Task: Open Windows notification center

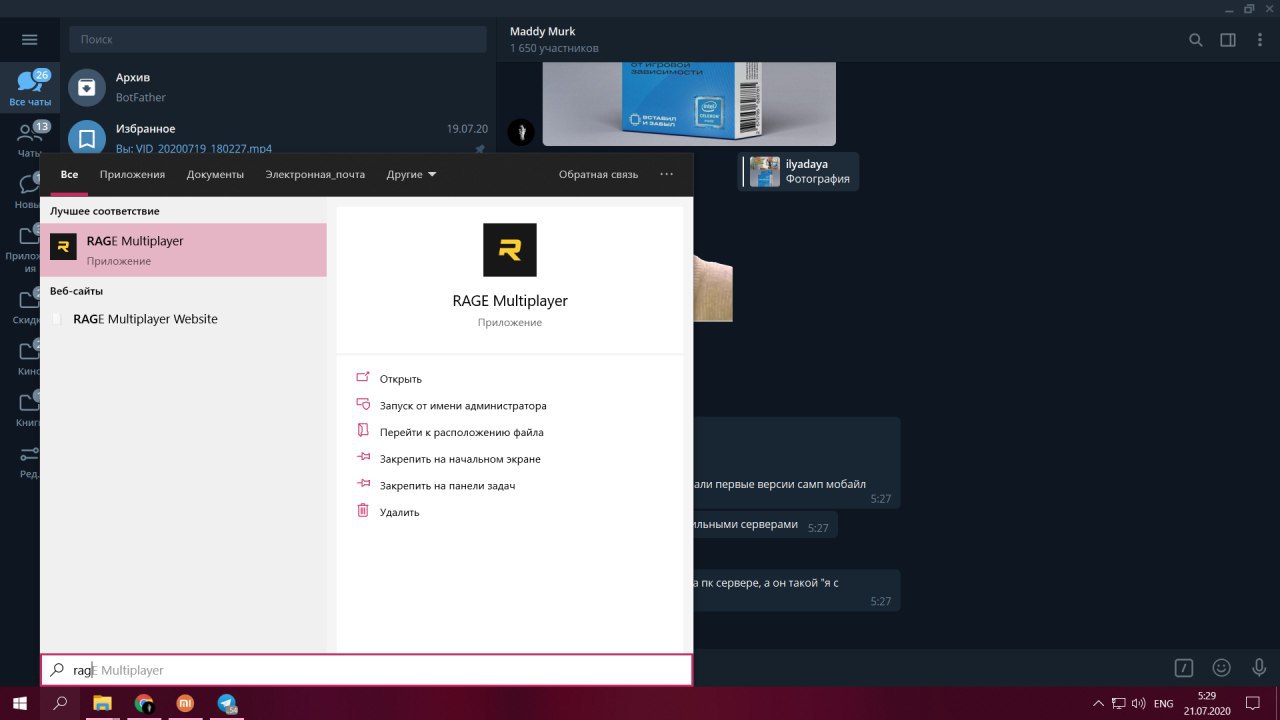Action: [1252, 703]
